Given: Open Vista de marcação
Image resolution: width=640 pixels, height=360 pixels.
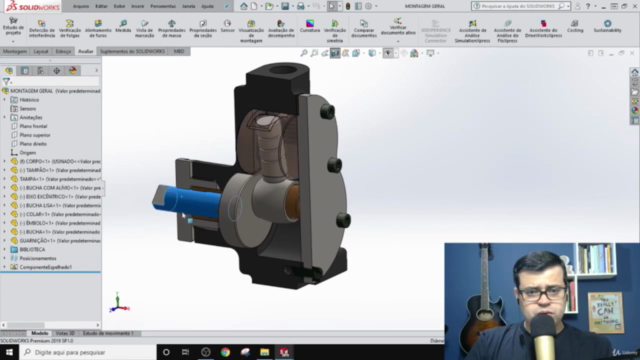Looking at the screenshot, I should coord(144,29).
